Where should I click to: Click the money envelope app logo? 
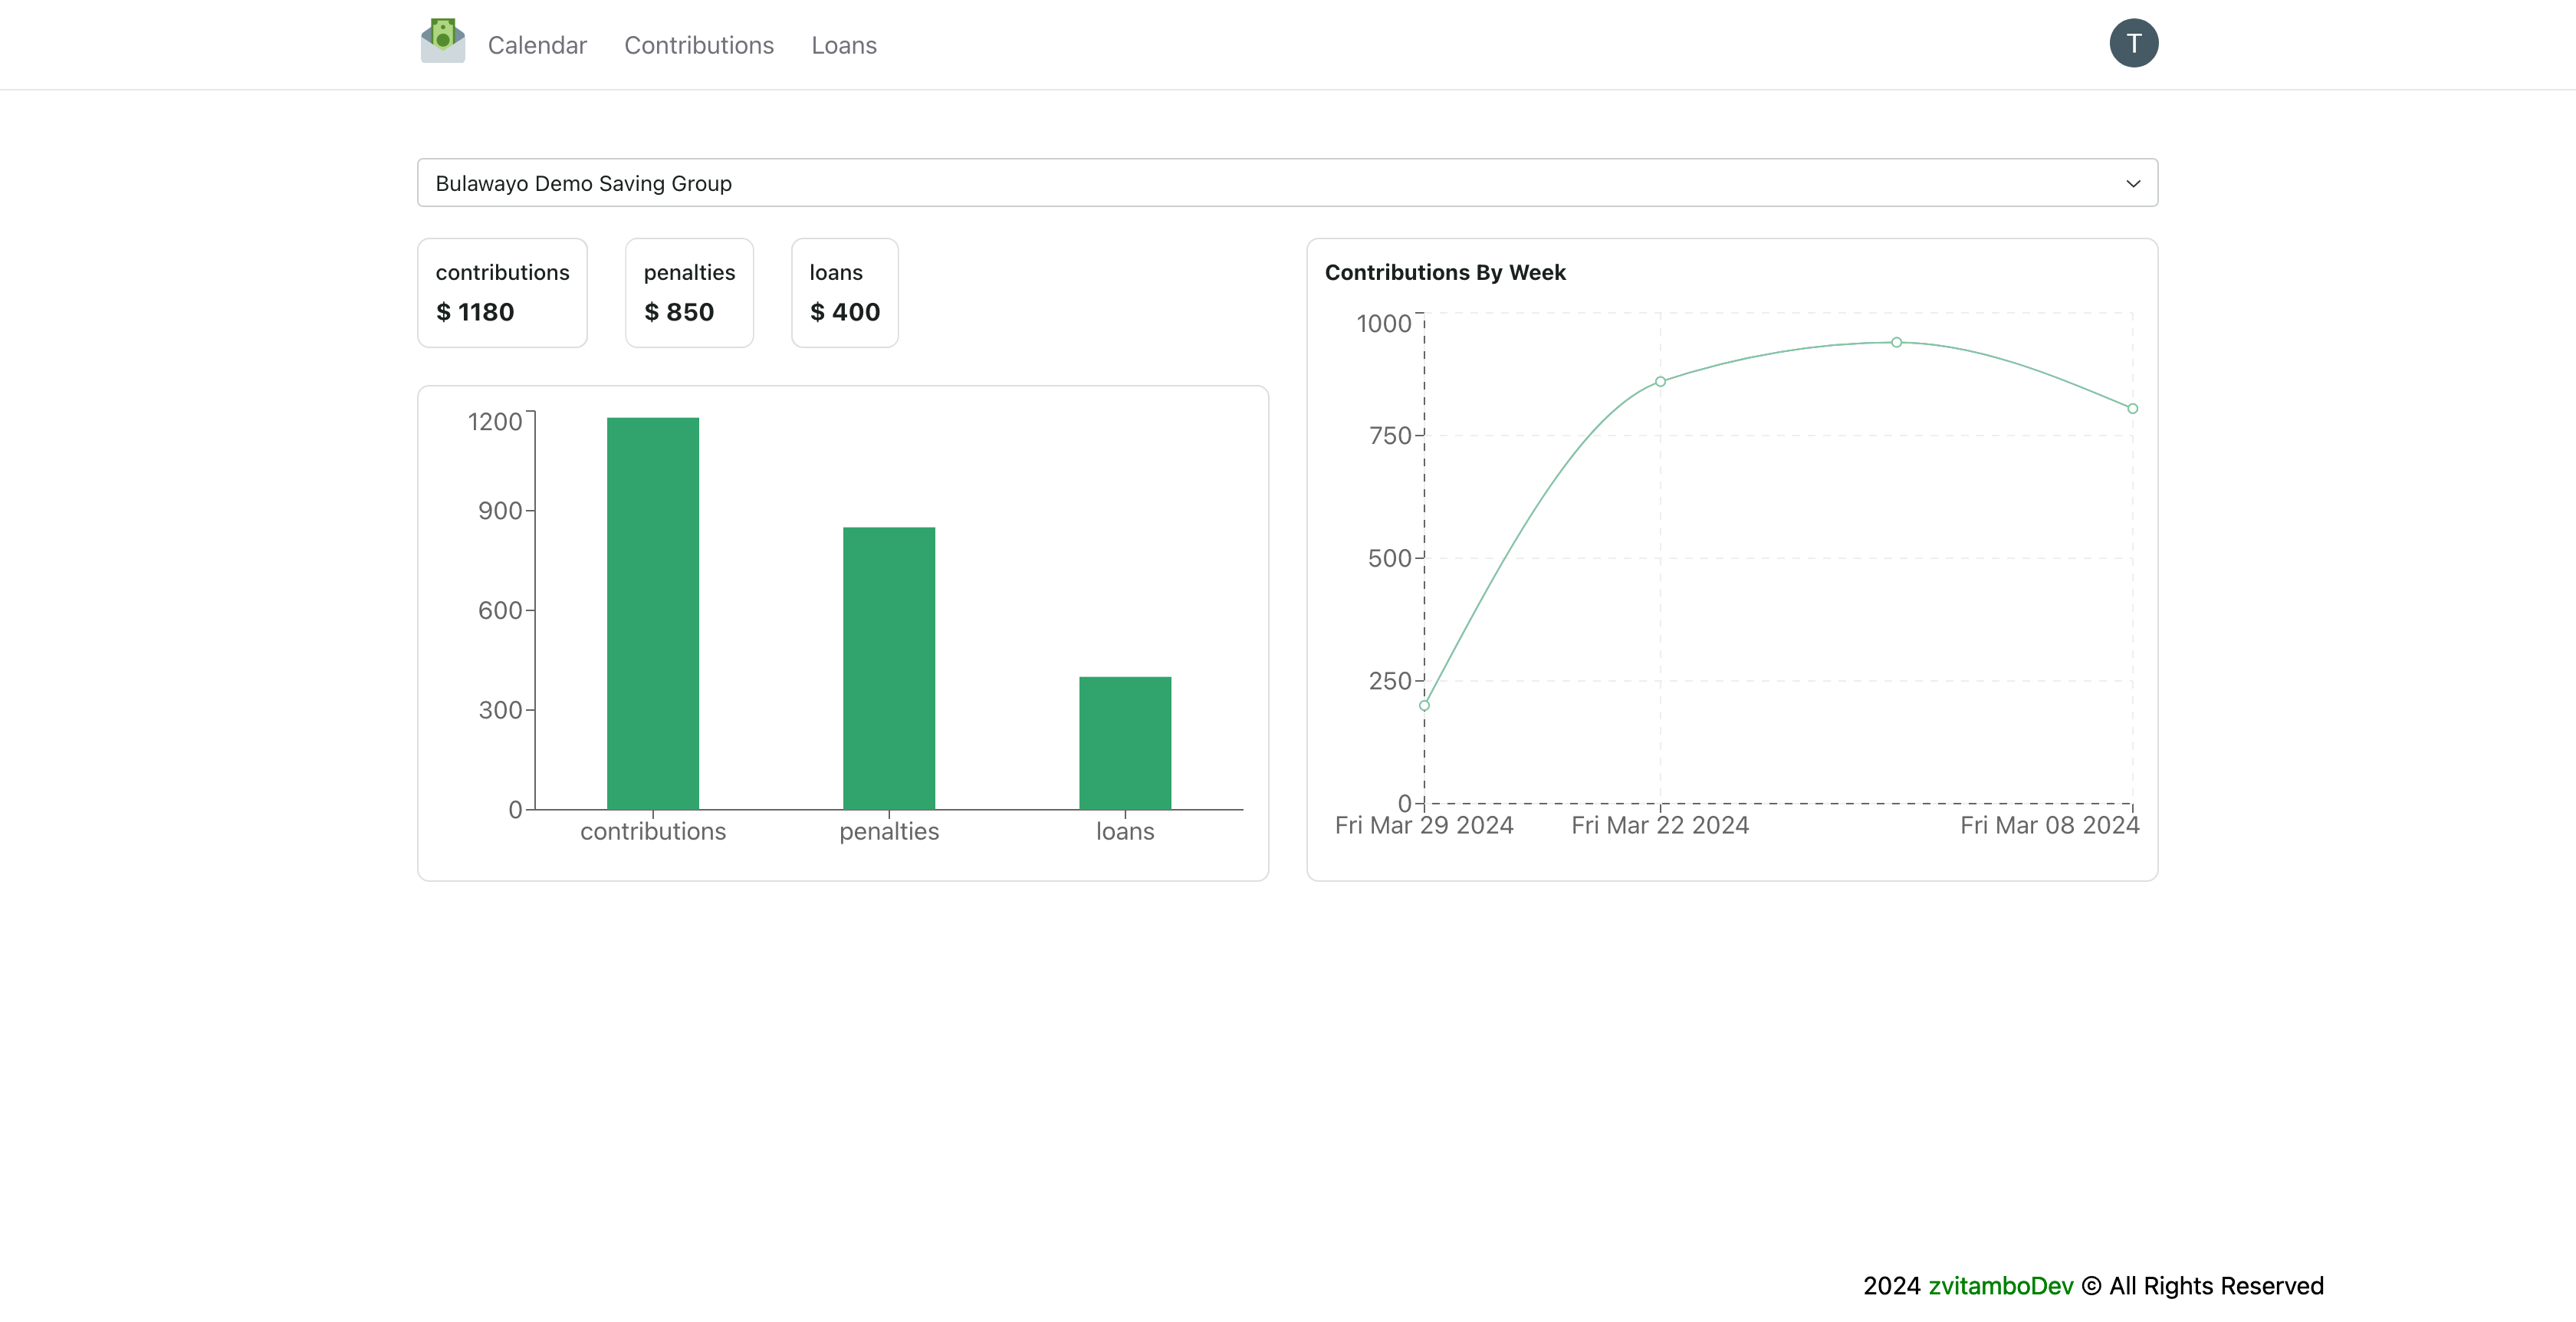tap(442, 41)
